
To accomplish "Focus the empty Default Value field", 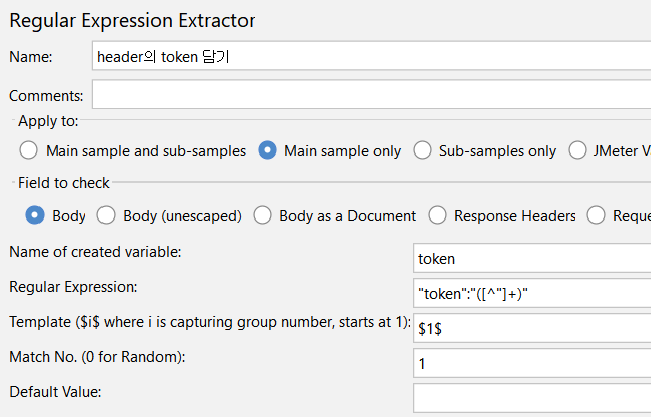I will pyautogui.click(x=530, y=397).
